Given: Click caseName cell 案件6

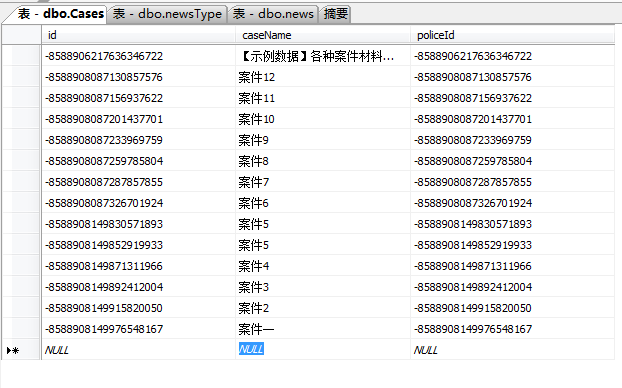Looking at the screenshot, I should pos(323,203).
